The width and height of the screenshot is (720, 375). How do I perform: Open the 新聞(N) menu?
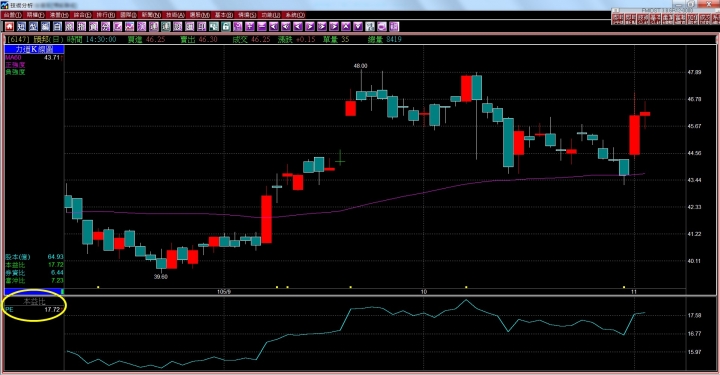[x=152, y=15]
